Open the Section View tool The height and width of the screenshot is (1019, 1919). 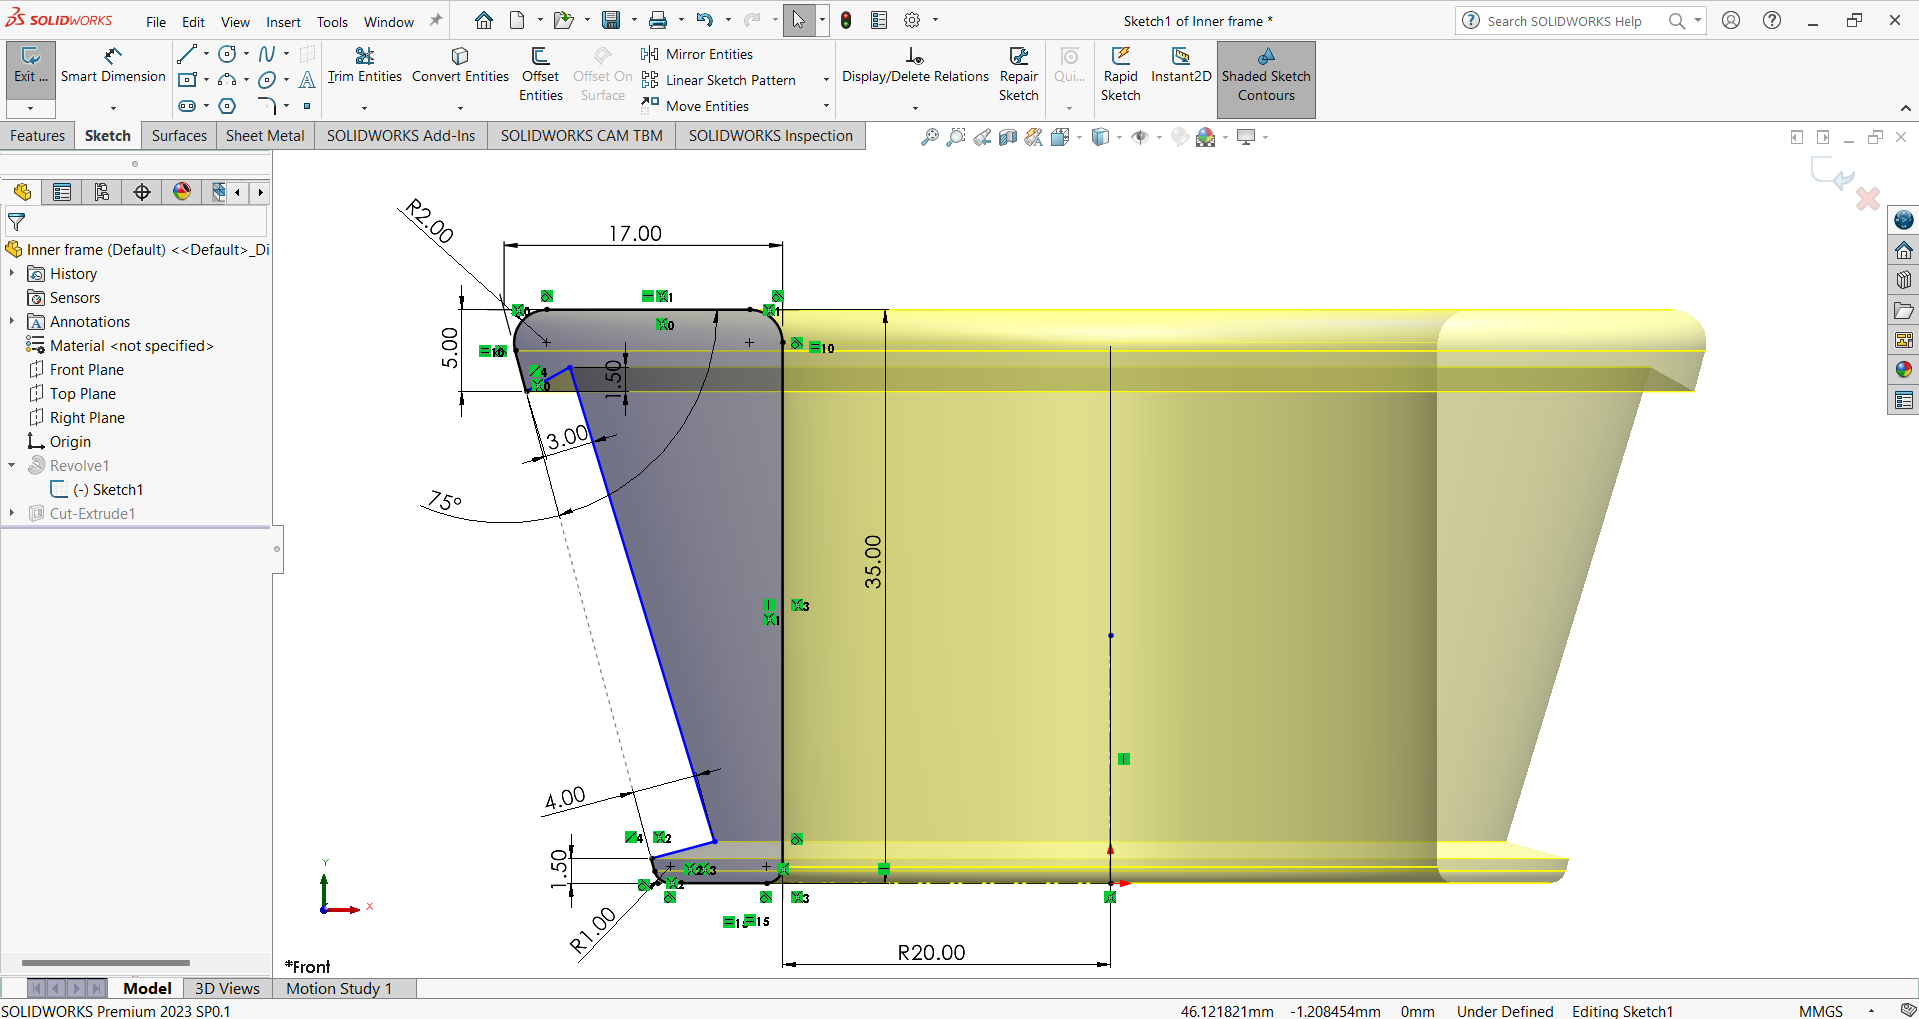[1008, 137]
